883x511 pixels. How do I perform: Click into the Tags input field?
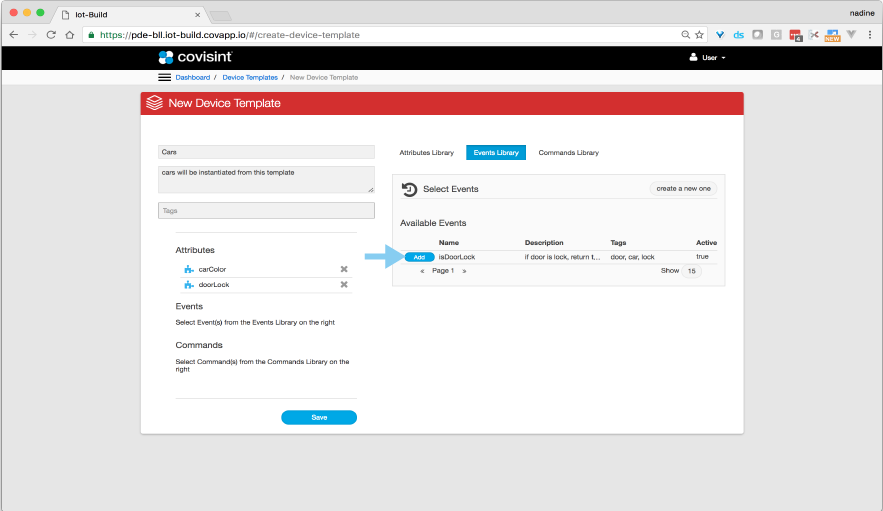pyautogui.click(x=266, y=211)
